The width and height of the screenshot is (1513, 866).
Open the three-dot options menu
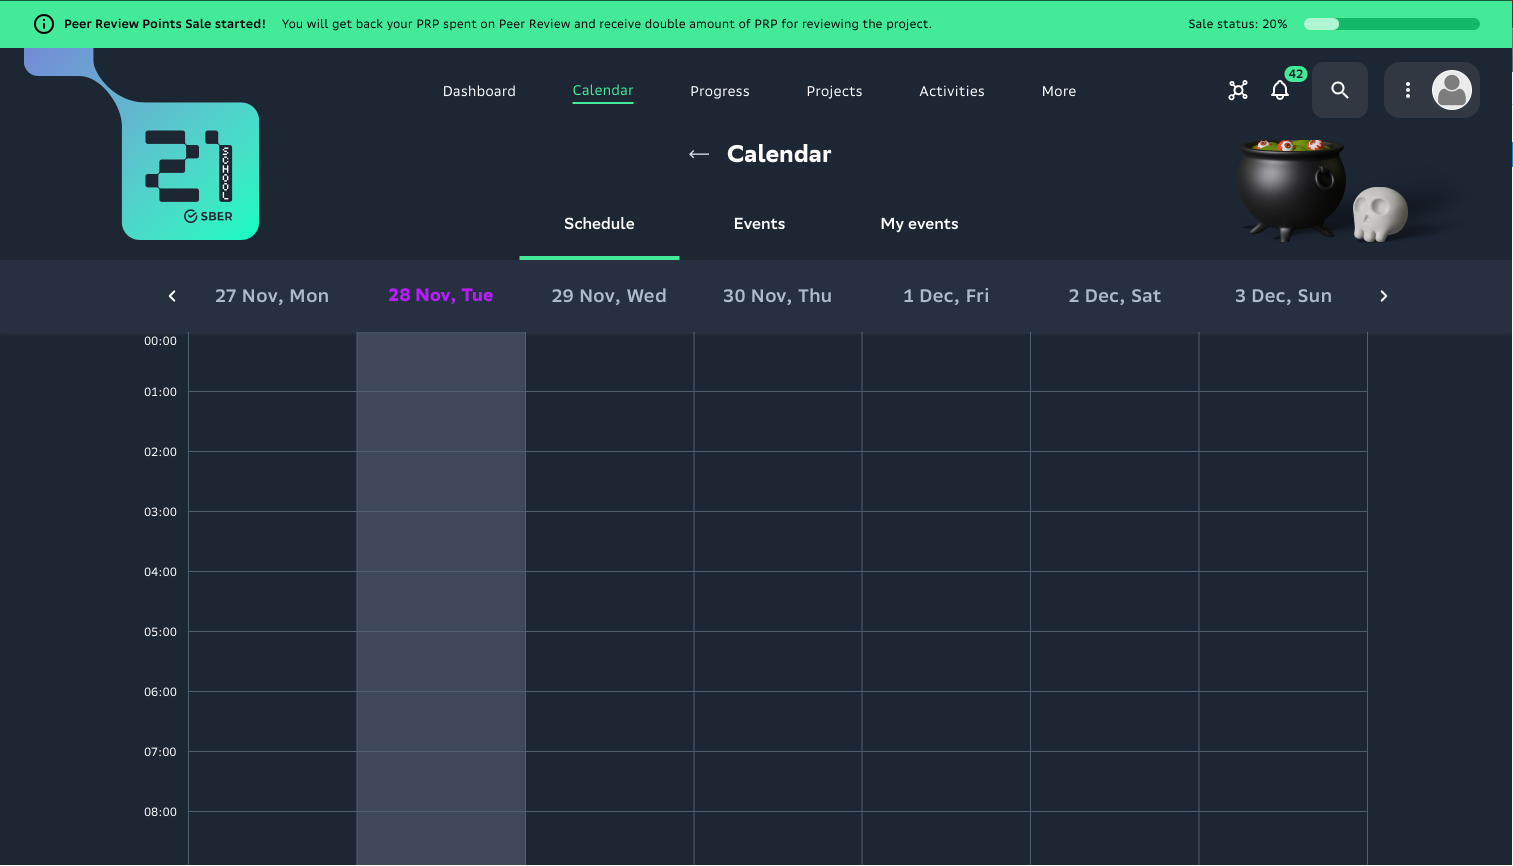[1408, 91]
